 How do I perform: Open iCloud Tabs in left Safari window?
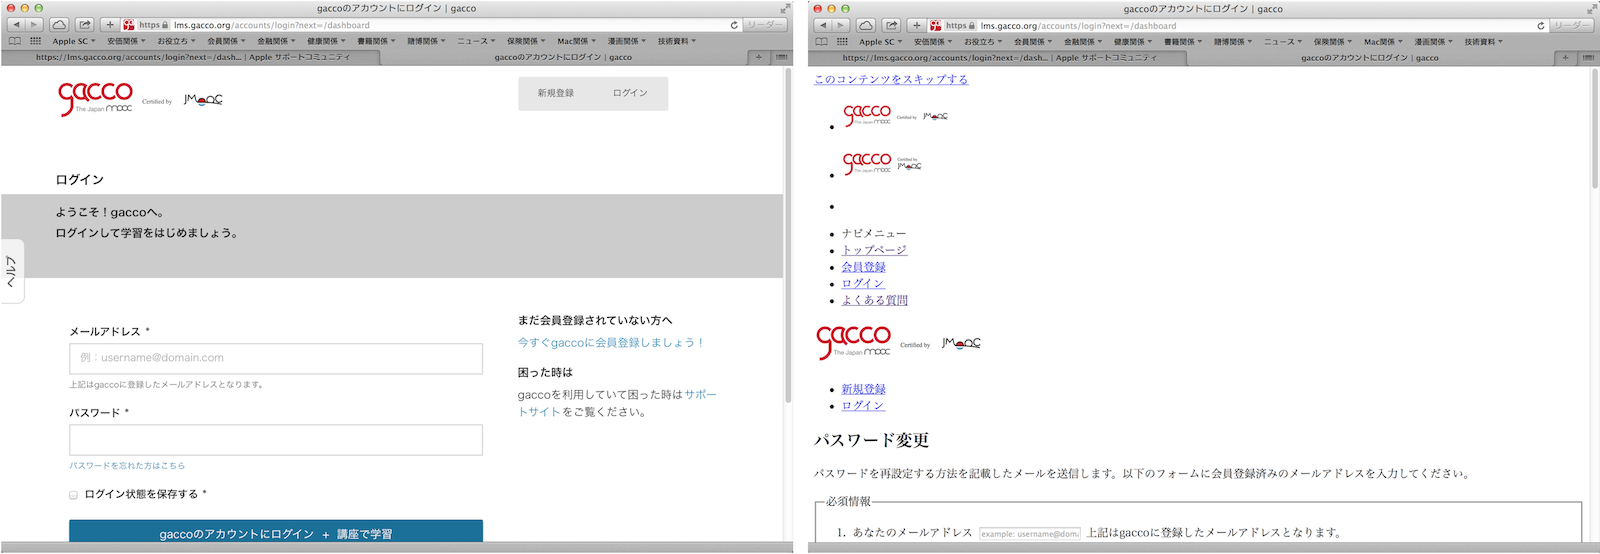[59, 25]
